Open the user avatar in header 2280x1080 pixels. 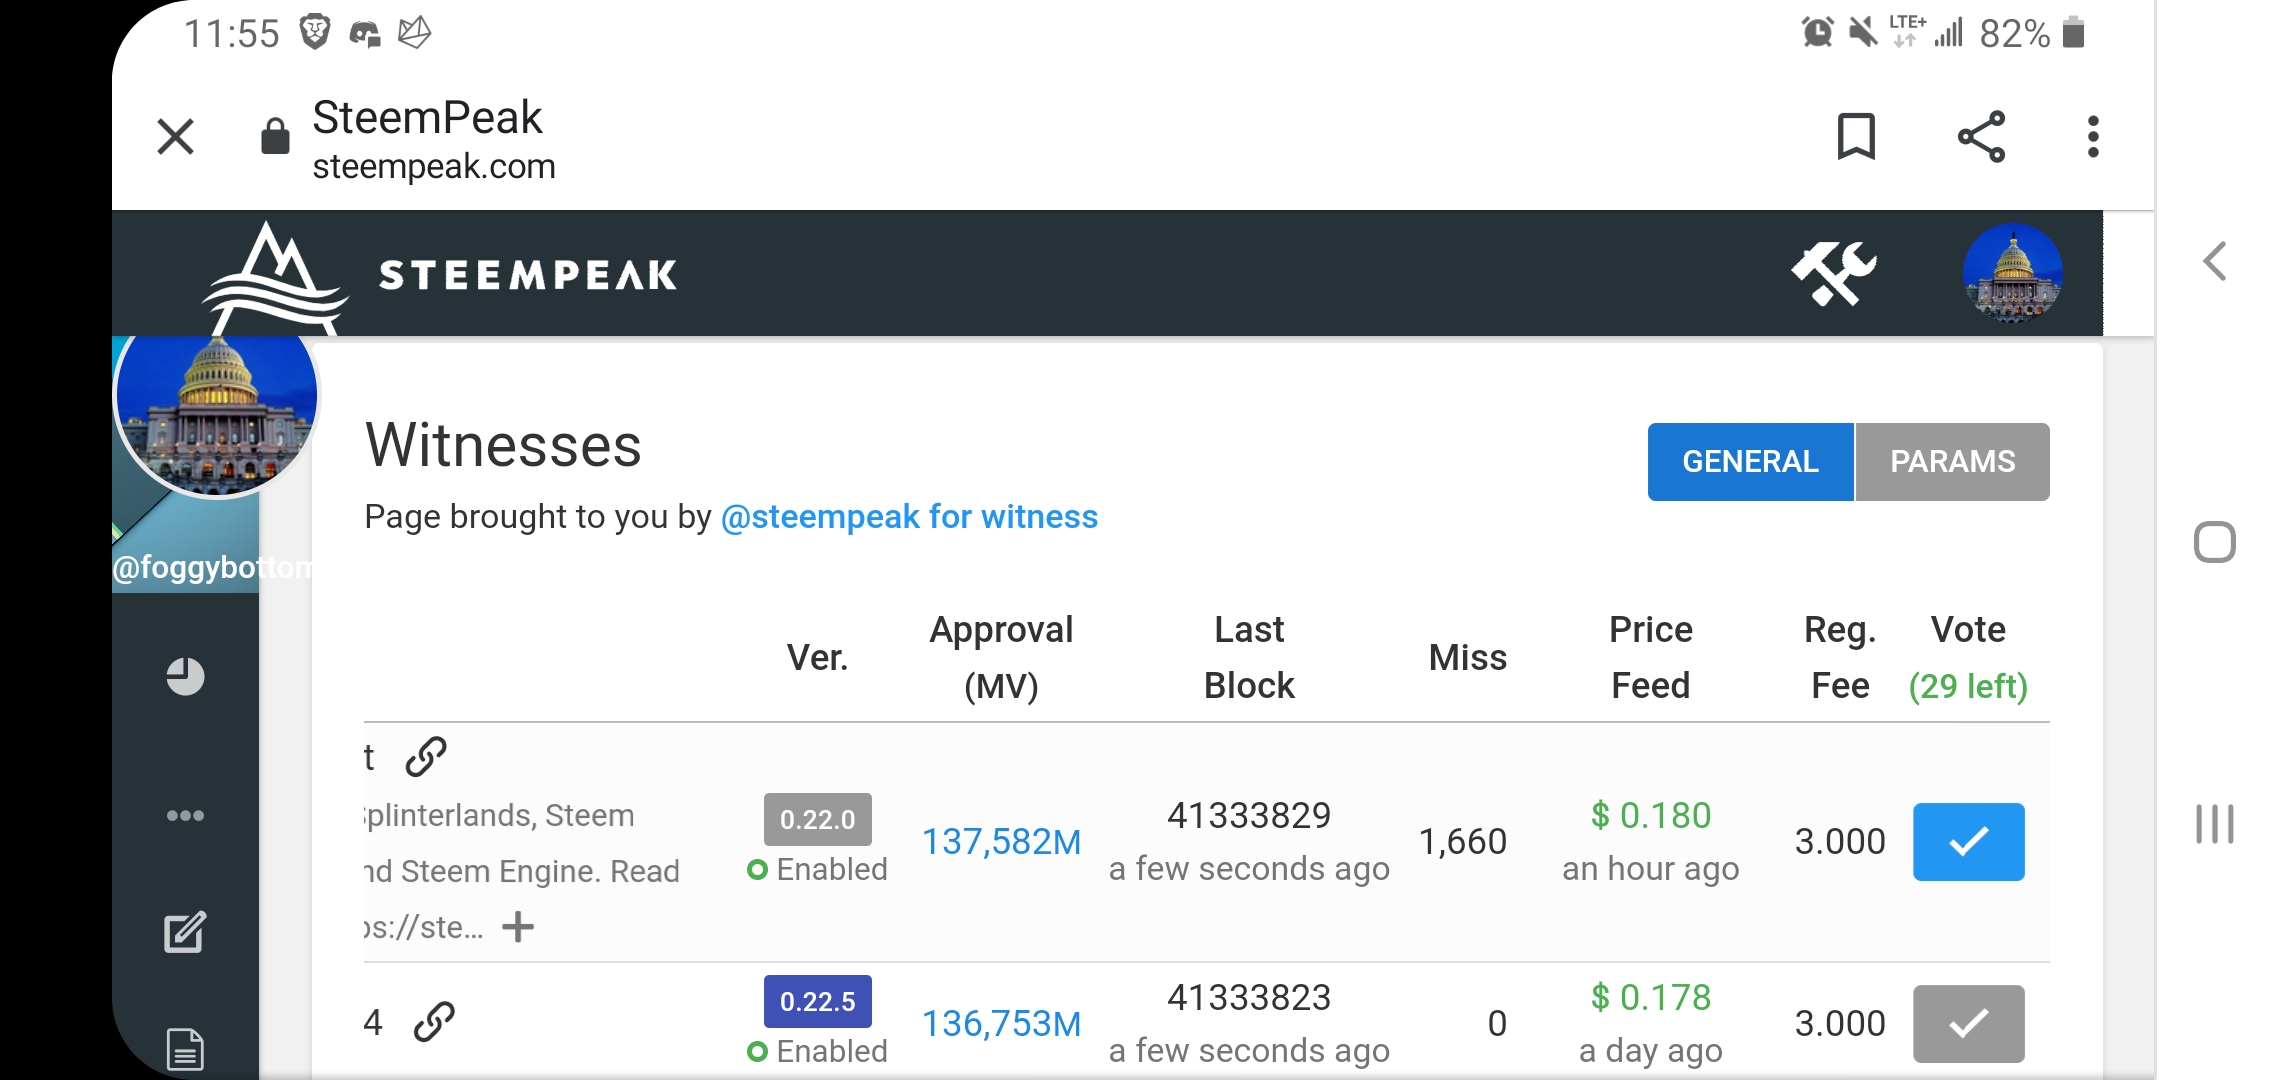tap(2012, 273)
